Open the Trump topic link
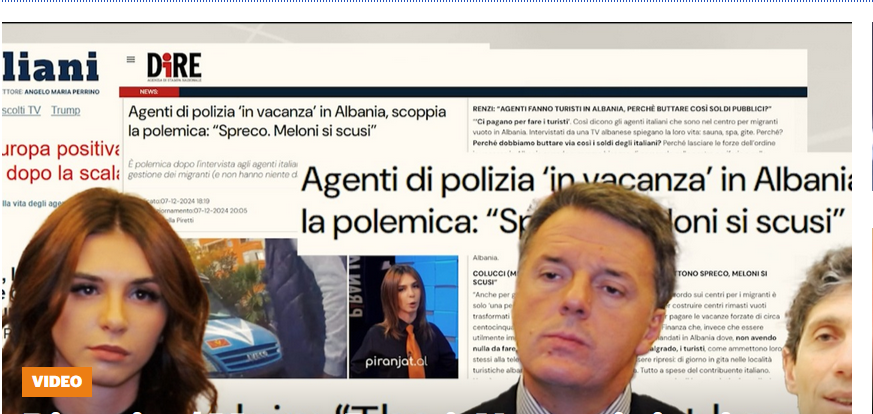The height and width of the screenshot is (414, 873). [66, 110]
